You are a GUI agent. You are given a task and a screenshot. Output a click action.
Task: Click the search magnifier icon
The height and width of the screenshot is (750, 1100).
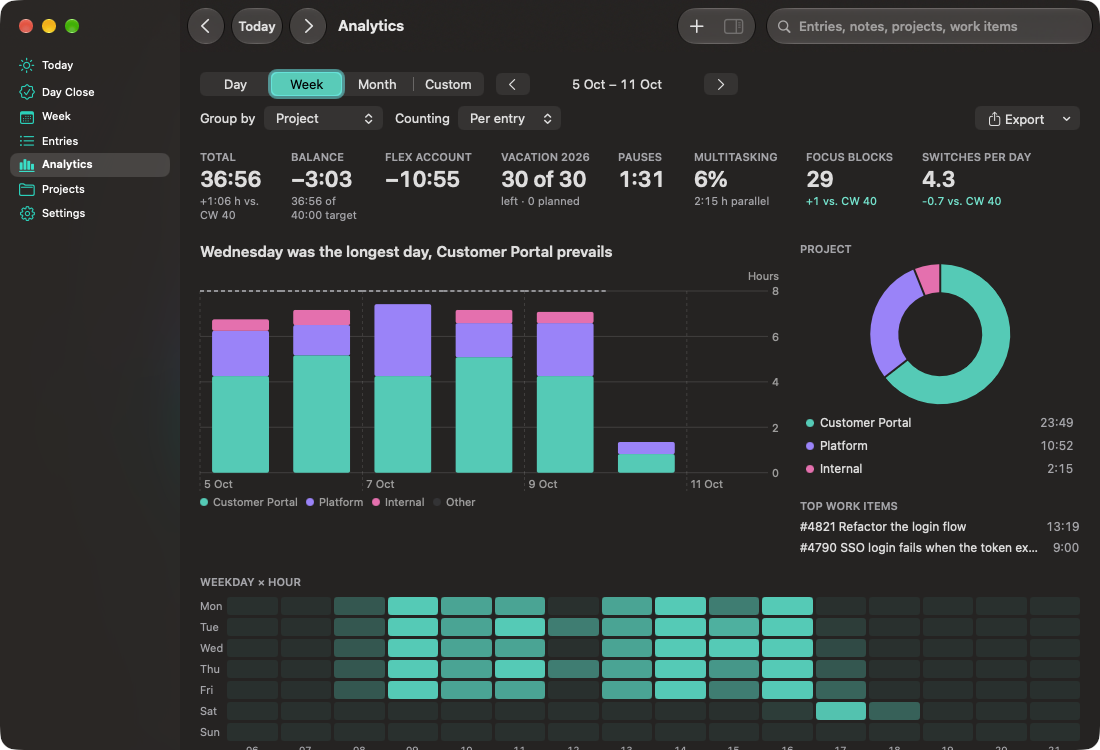[784, 27]
